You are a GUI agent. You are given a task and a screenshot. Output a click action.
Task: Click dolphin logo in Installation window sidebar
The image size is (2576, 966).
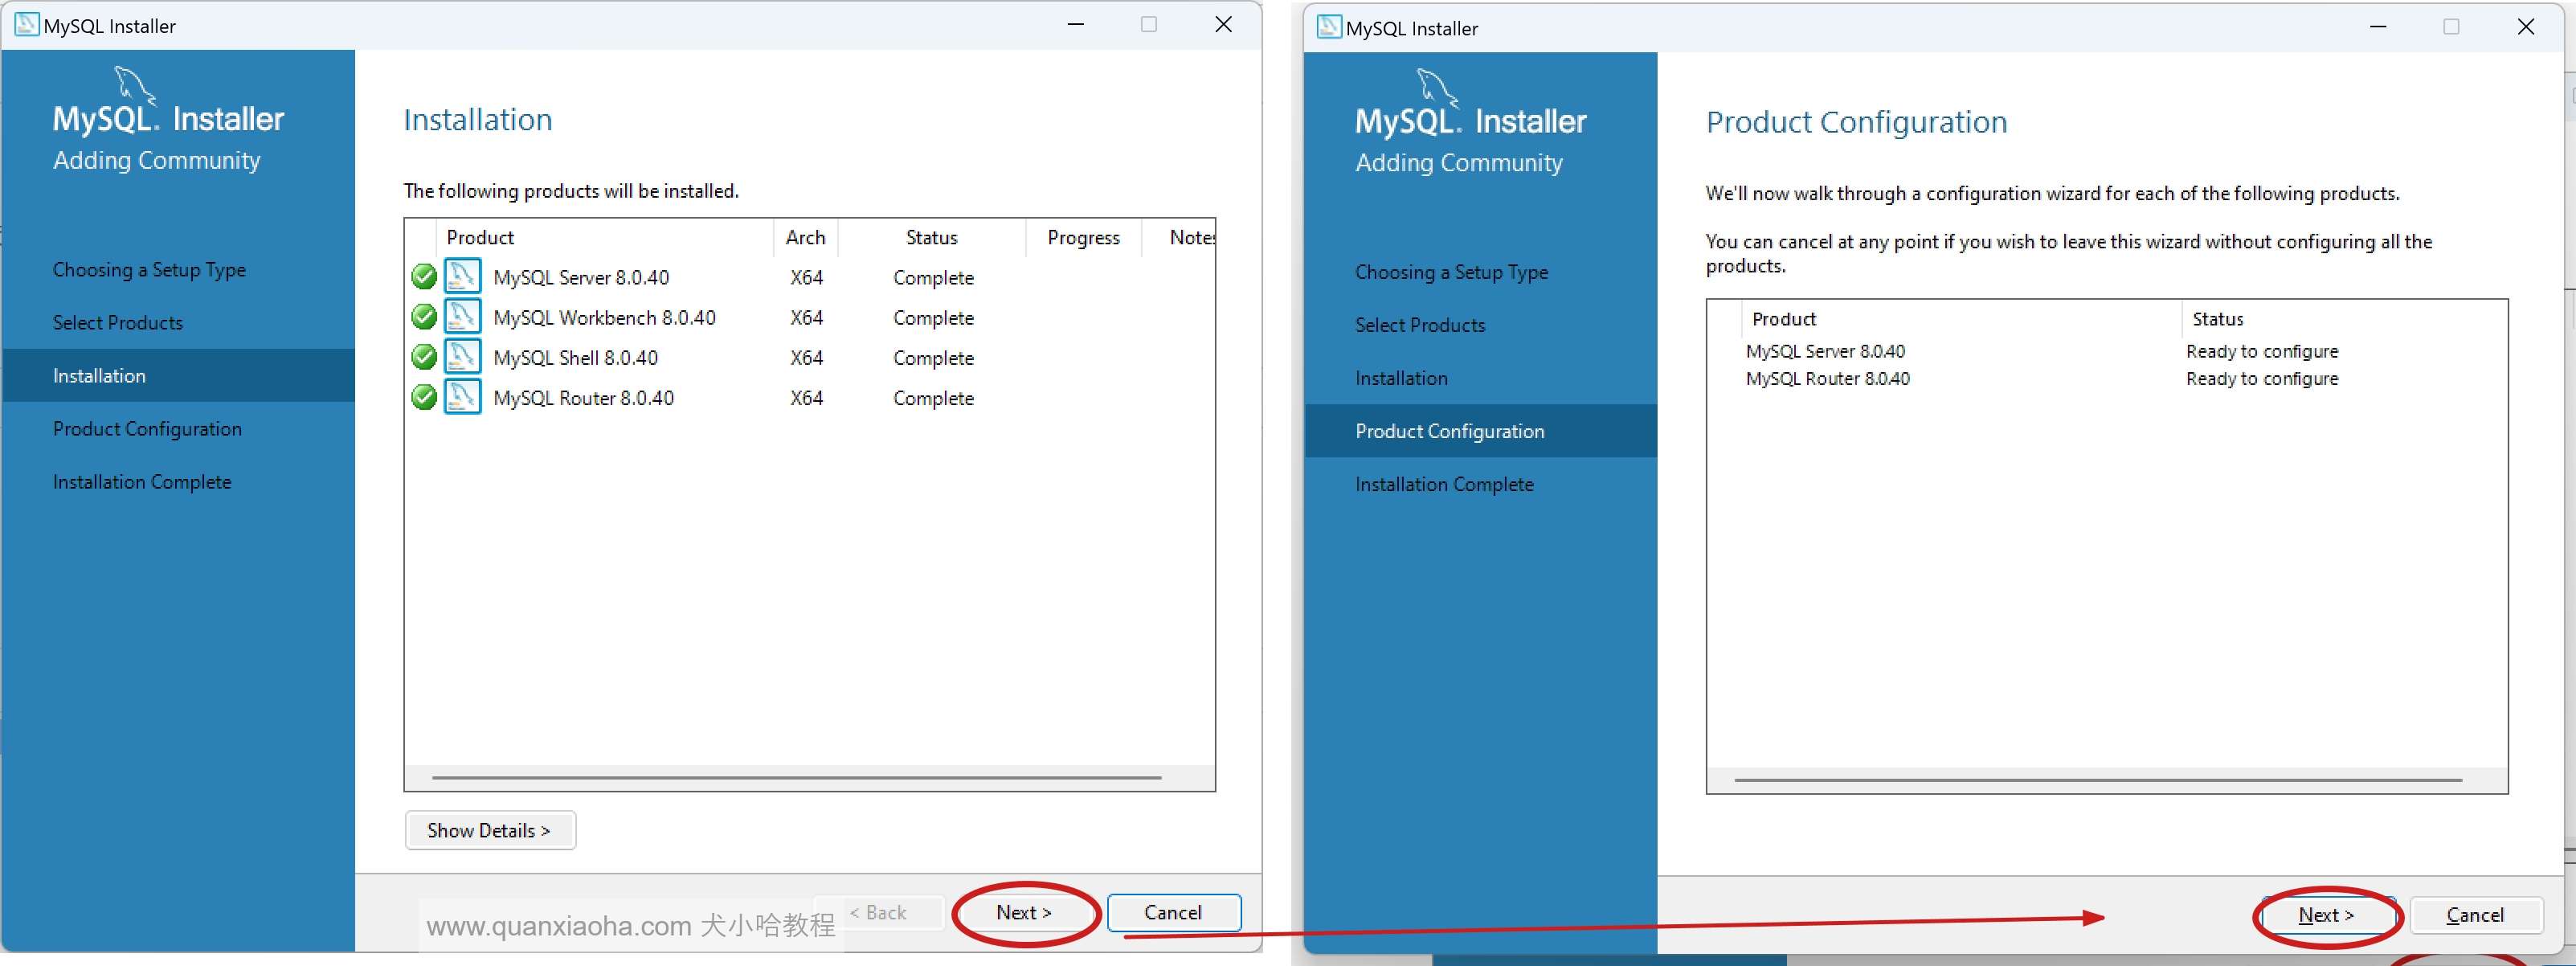pos(134,85)
